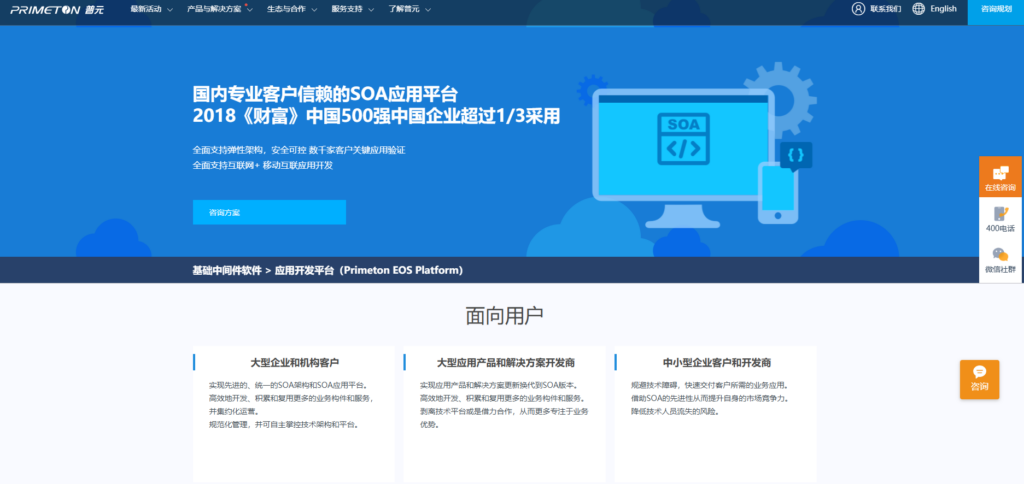Image resolution: width=1024 pixels, height=484 pixels.
Task: Select the 大型企业和机构客户 card heading
Action: pyautogui.click(x=295, y=363)
